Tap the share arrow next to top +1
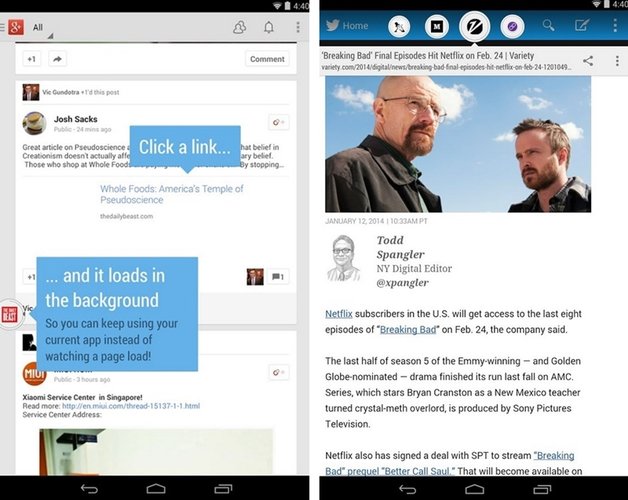The height and width of the screenshot is (500, 628). (58, 59)
